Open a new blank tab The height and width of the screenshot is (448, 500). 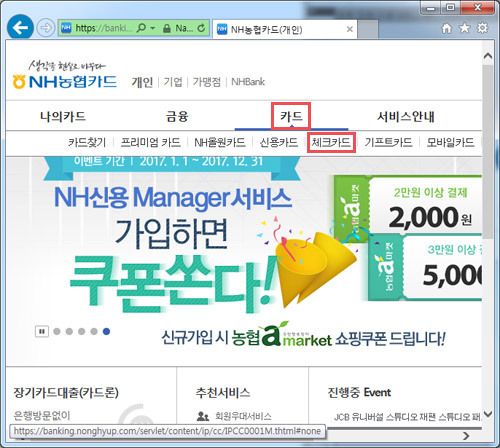pos(368,29)
